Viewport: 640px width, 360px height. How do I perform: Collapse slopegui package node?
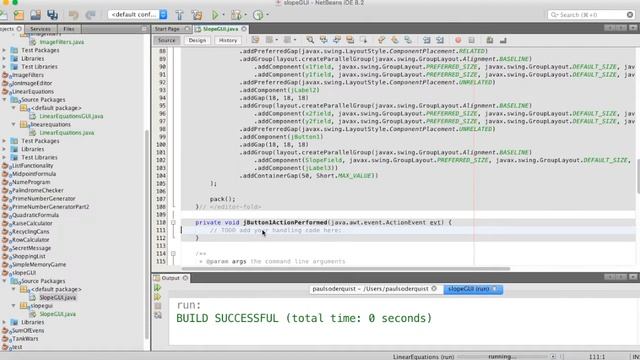coord(13,306)
